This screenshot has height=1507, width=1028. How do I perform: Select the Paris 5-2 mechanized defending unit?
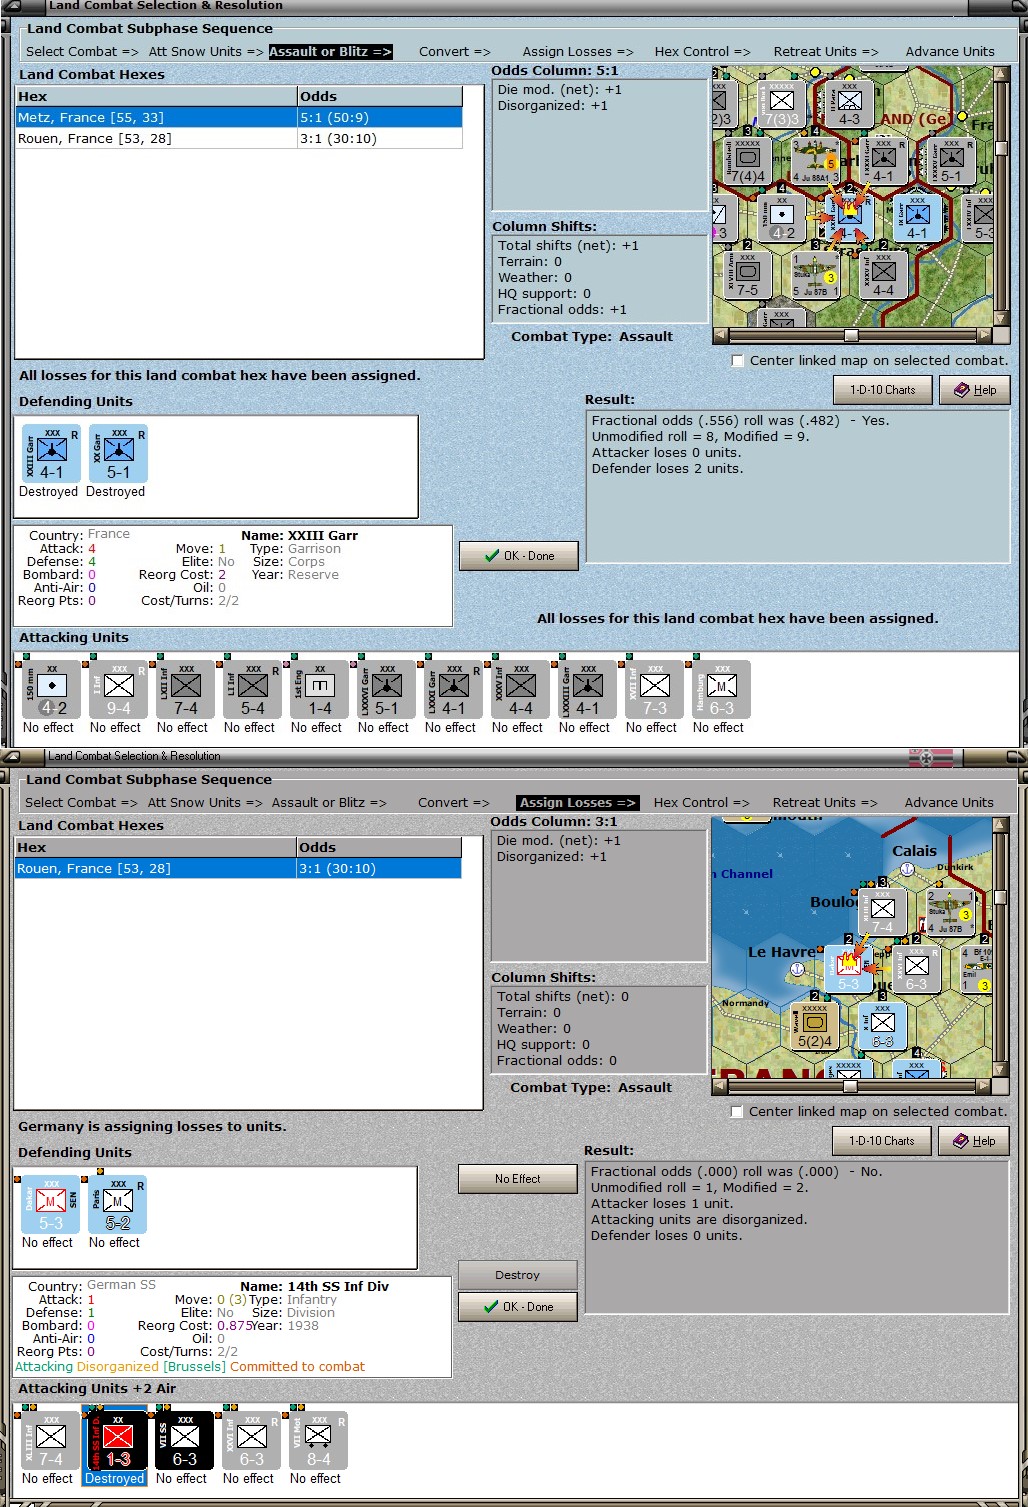[118, 1205]
